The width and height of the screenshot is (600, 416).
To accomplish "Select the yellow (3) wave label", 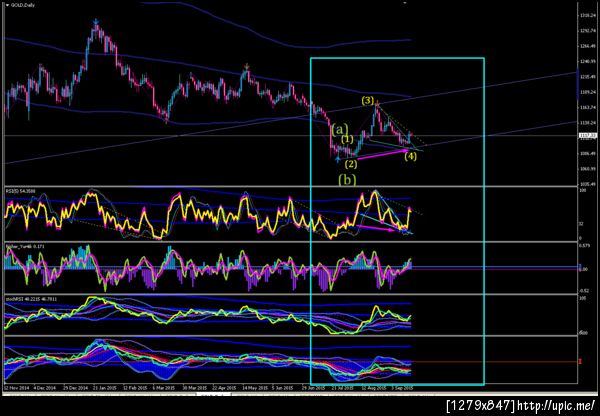I will pos(368,101).
